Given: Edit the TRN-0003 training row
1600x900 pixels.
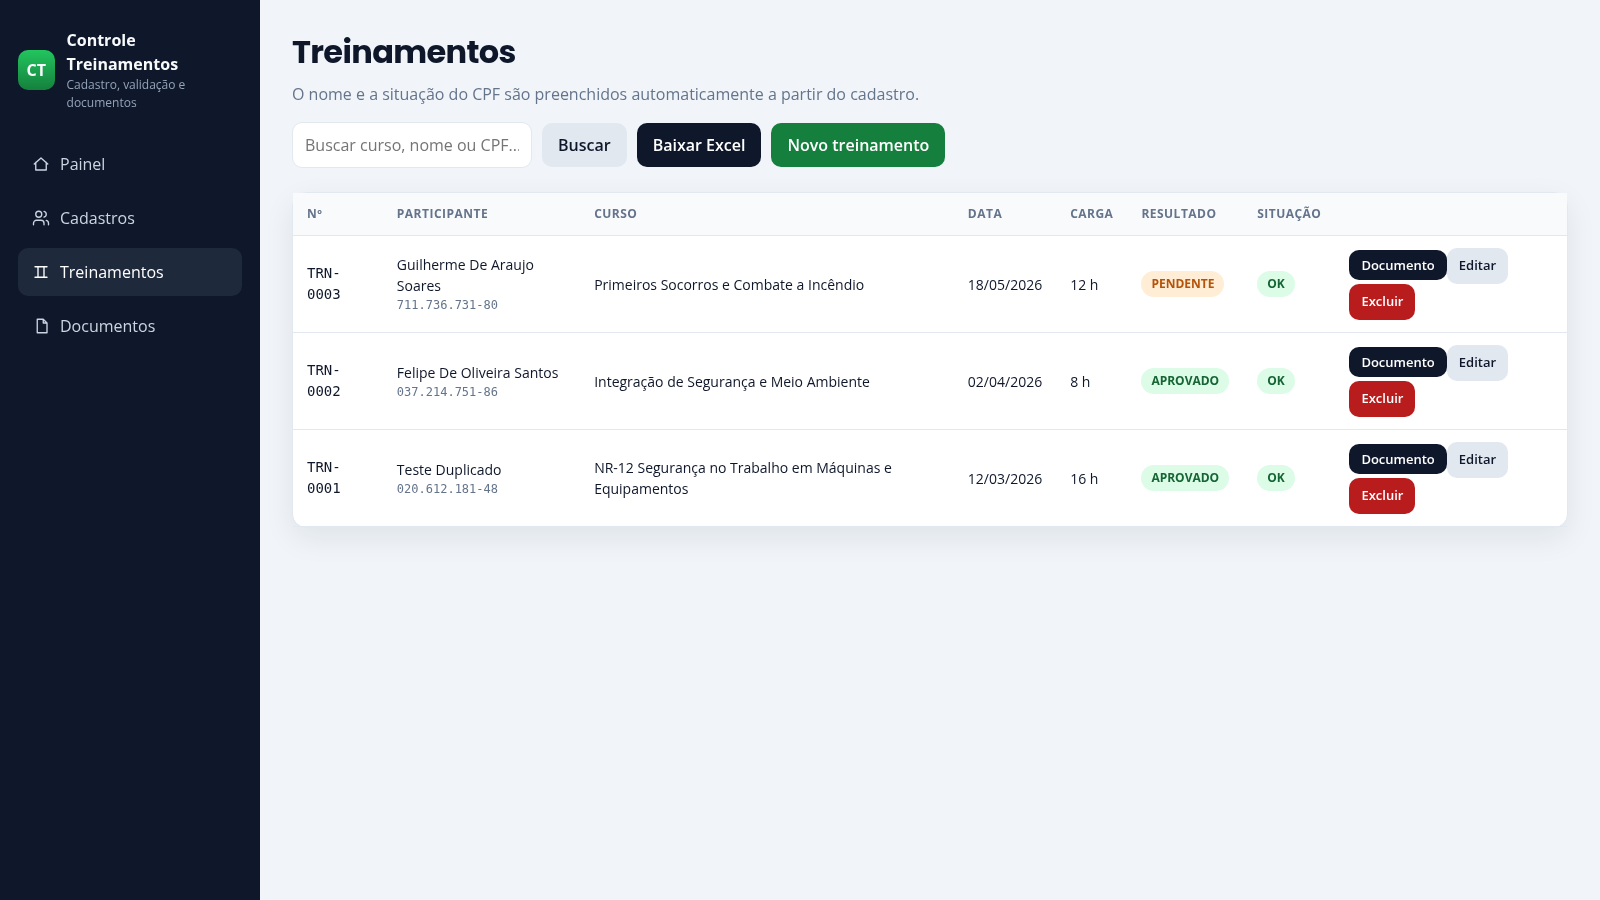Looking at the screenshot, I should (x=1477, y=265).
